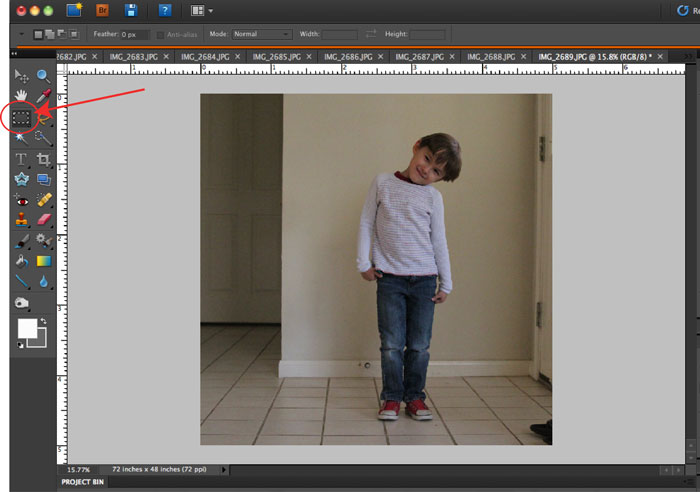This screenshot has height=492, width=700.
Task: Close the IMG_2685.JPG tab
Action: (x=309, y=57)
